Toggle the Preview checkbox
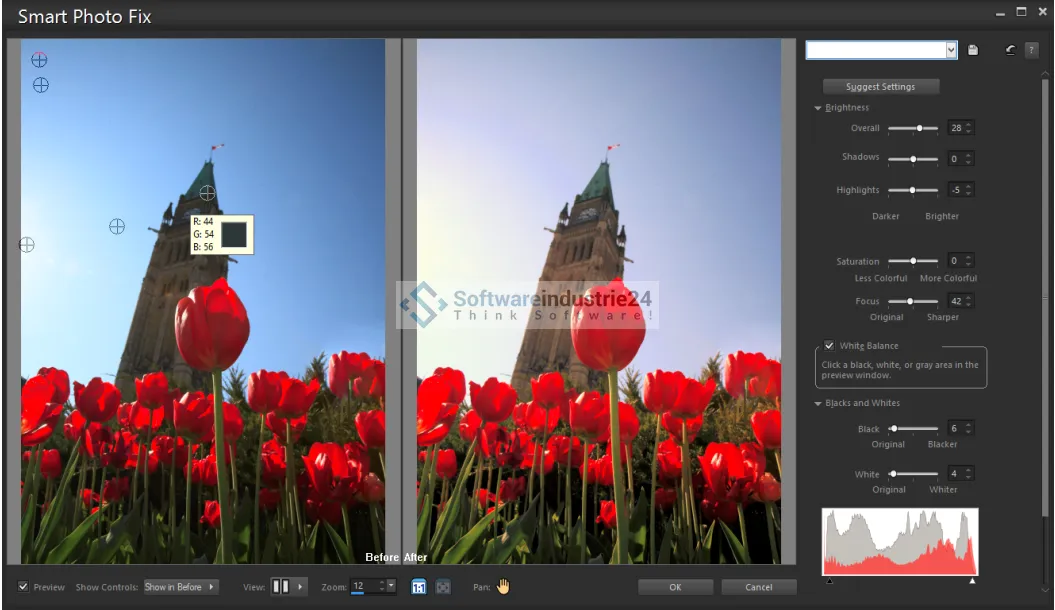1055x610 pixels. (23, 587)
